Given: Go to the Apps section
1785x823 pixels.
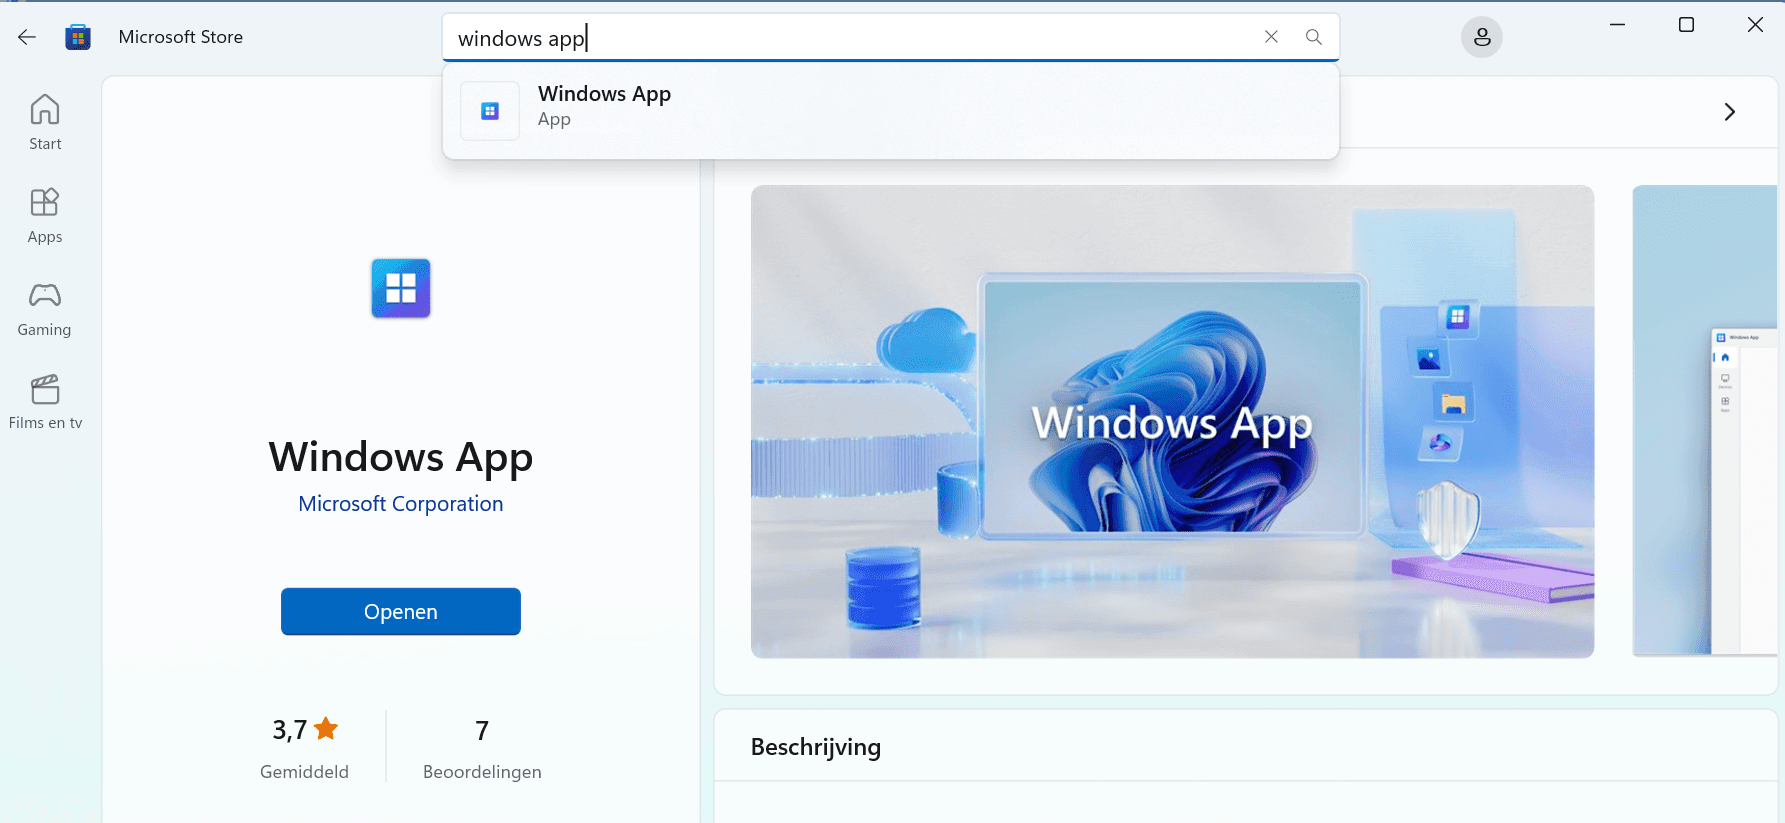Looking at the screenshot, I should pos(45,215).
